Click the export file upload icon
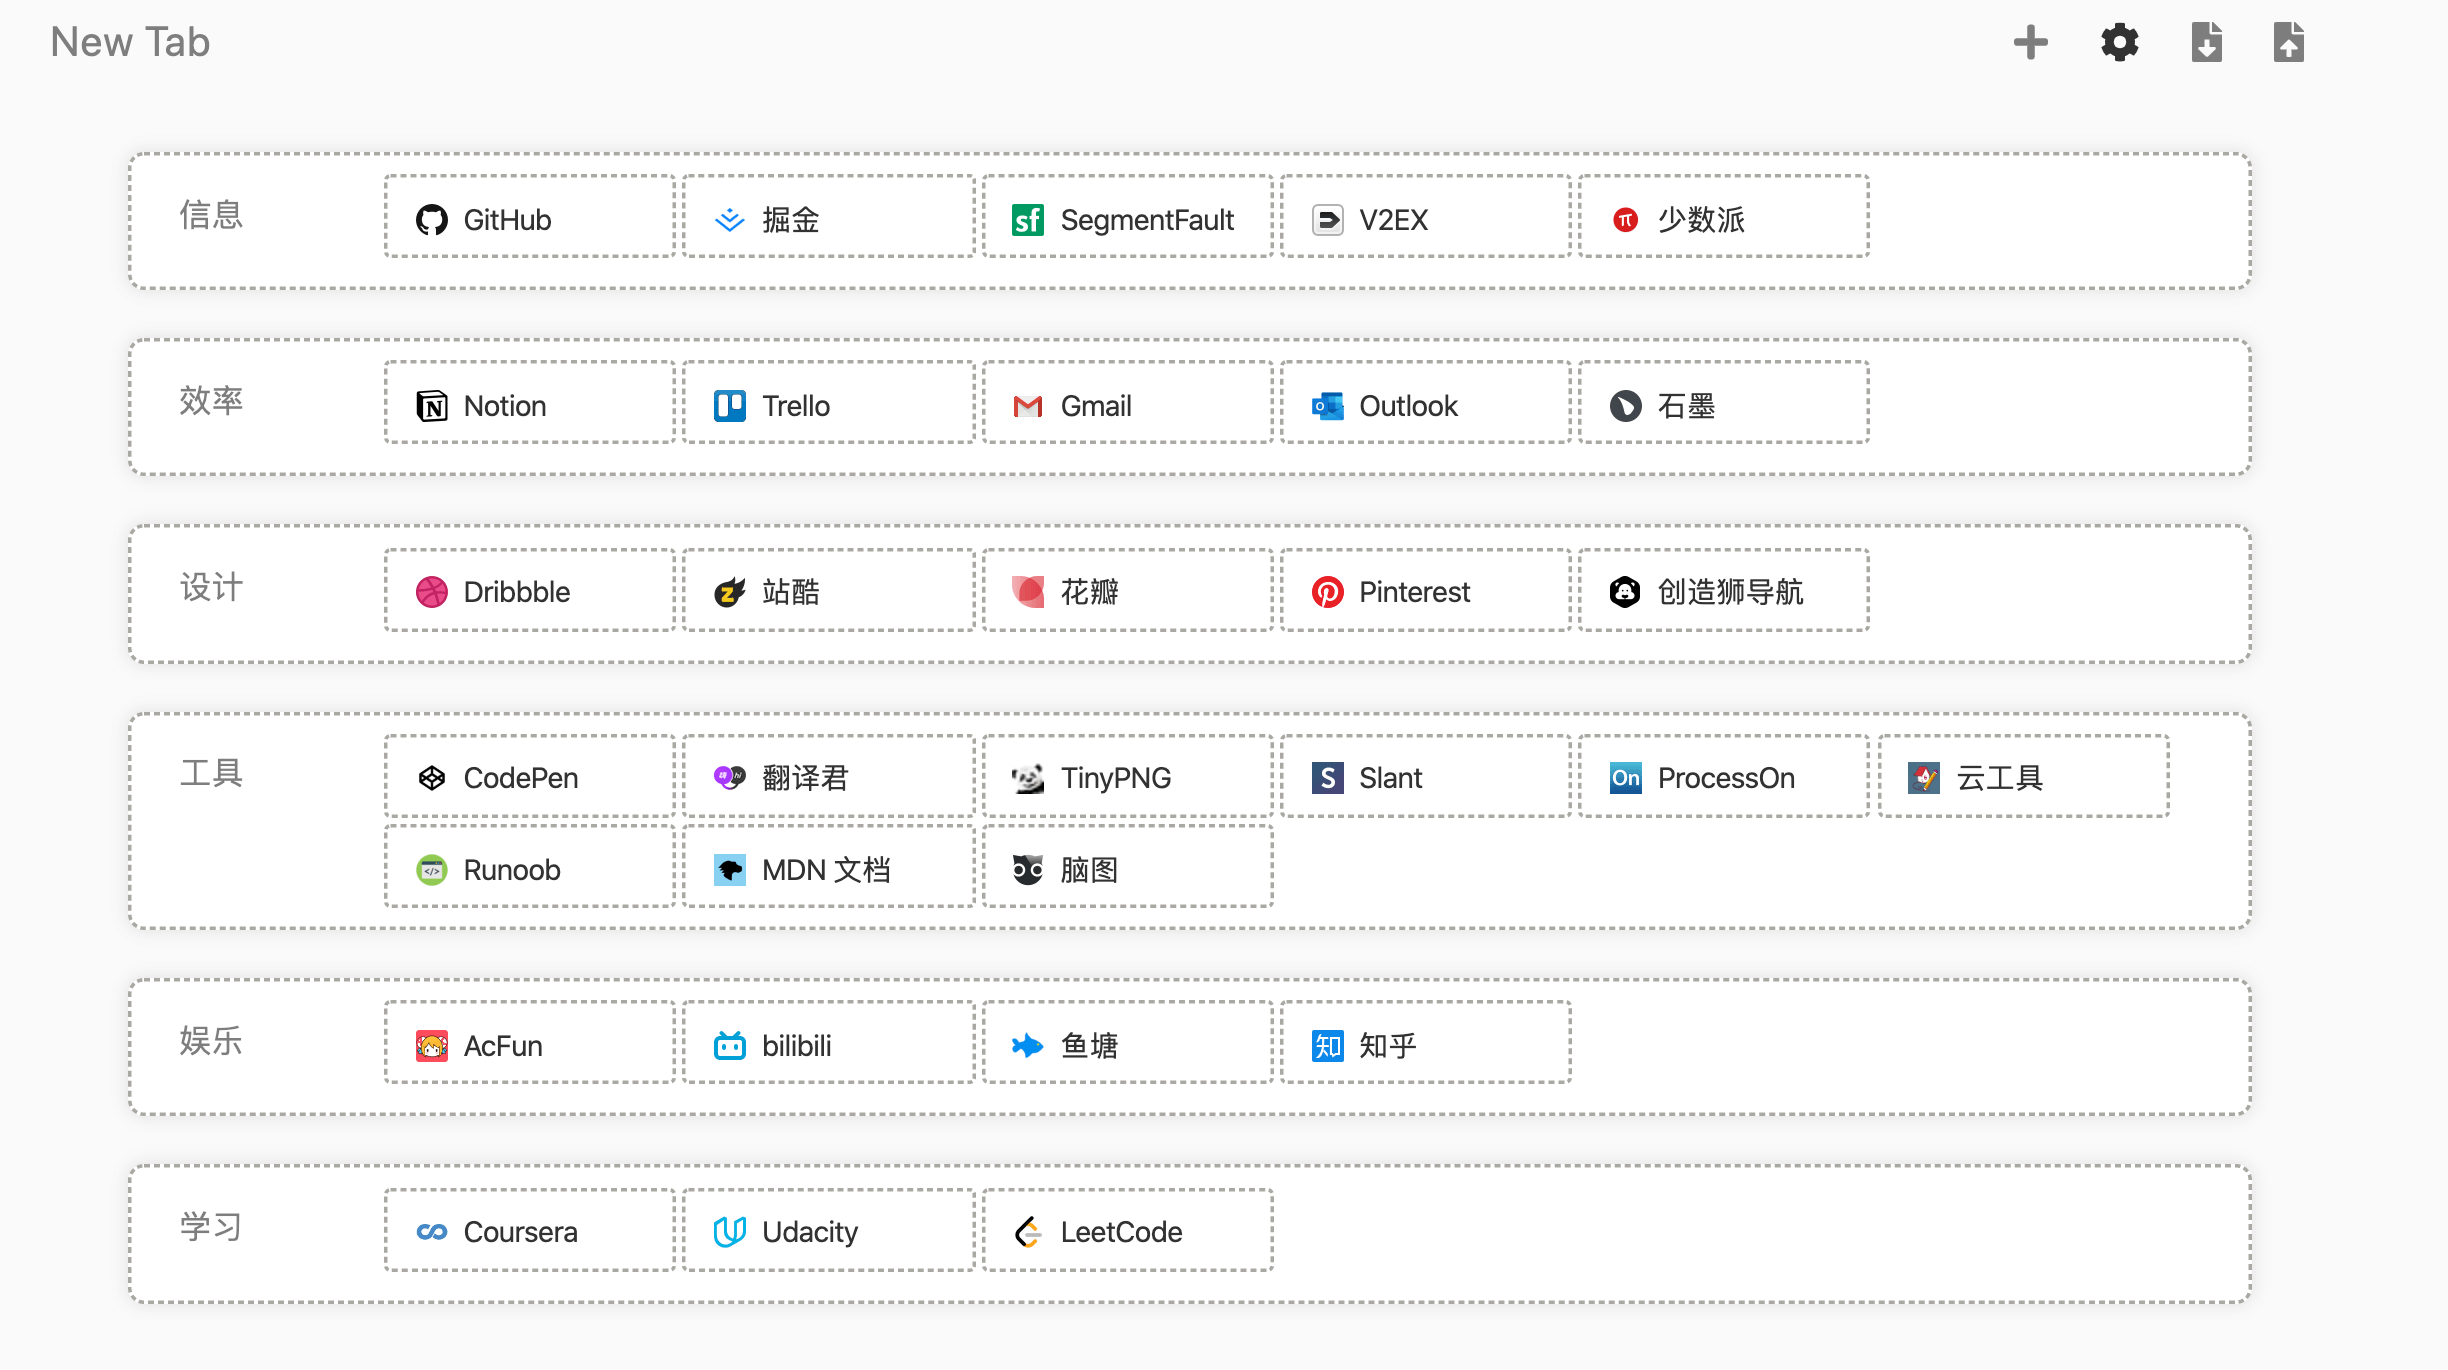Viewport: 2448px width, 1370px height. point(2288,43)
